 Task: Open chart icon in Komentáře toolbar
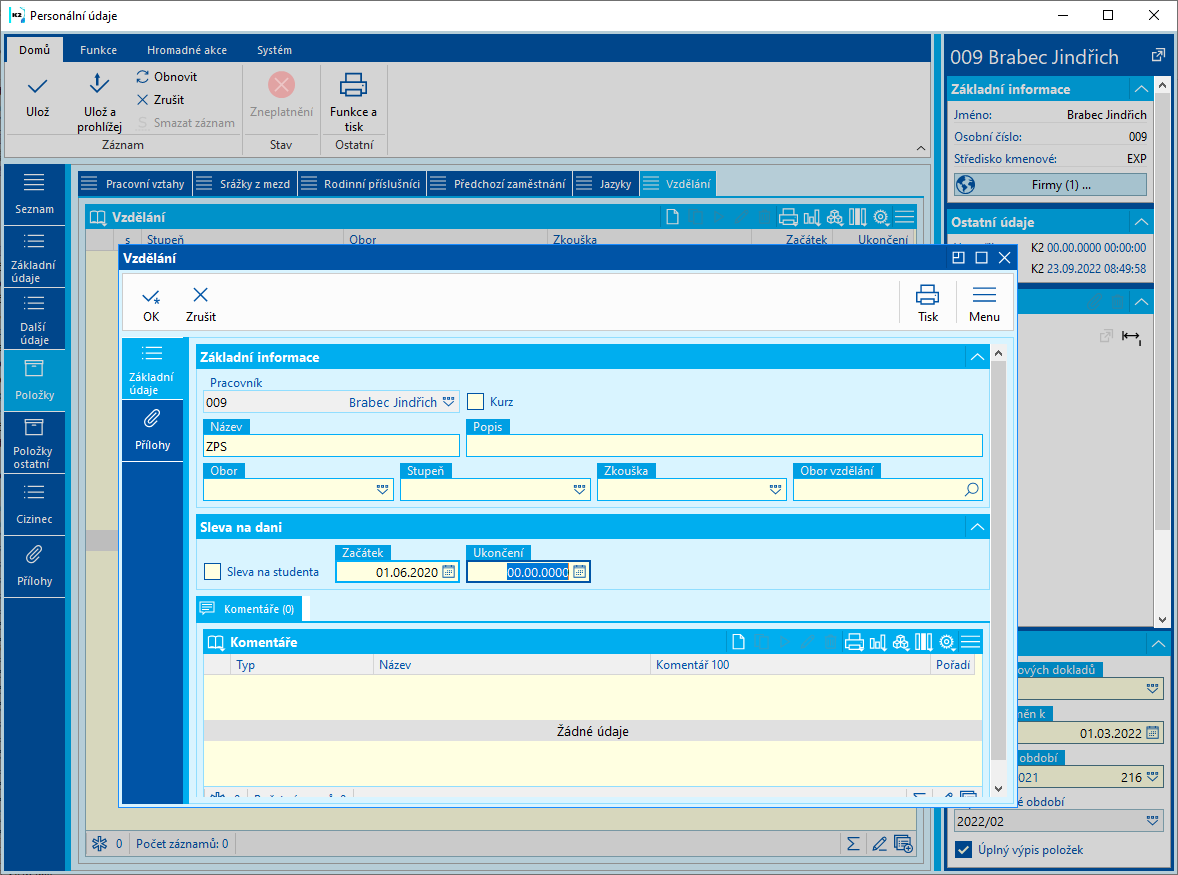click(877, 642)
